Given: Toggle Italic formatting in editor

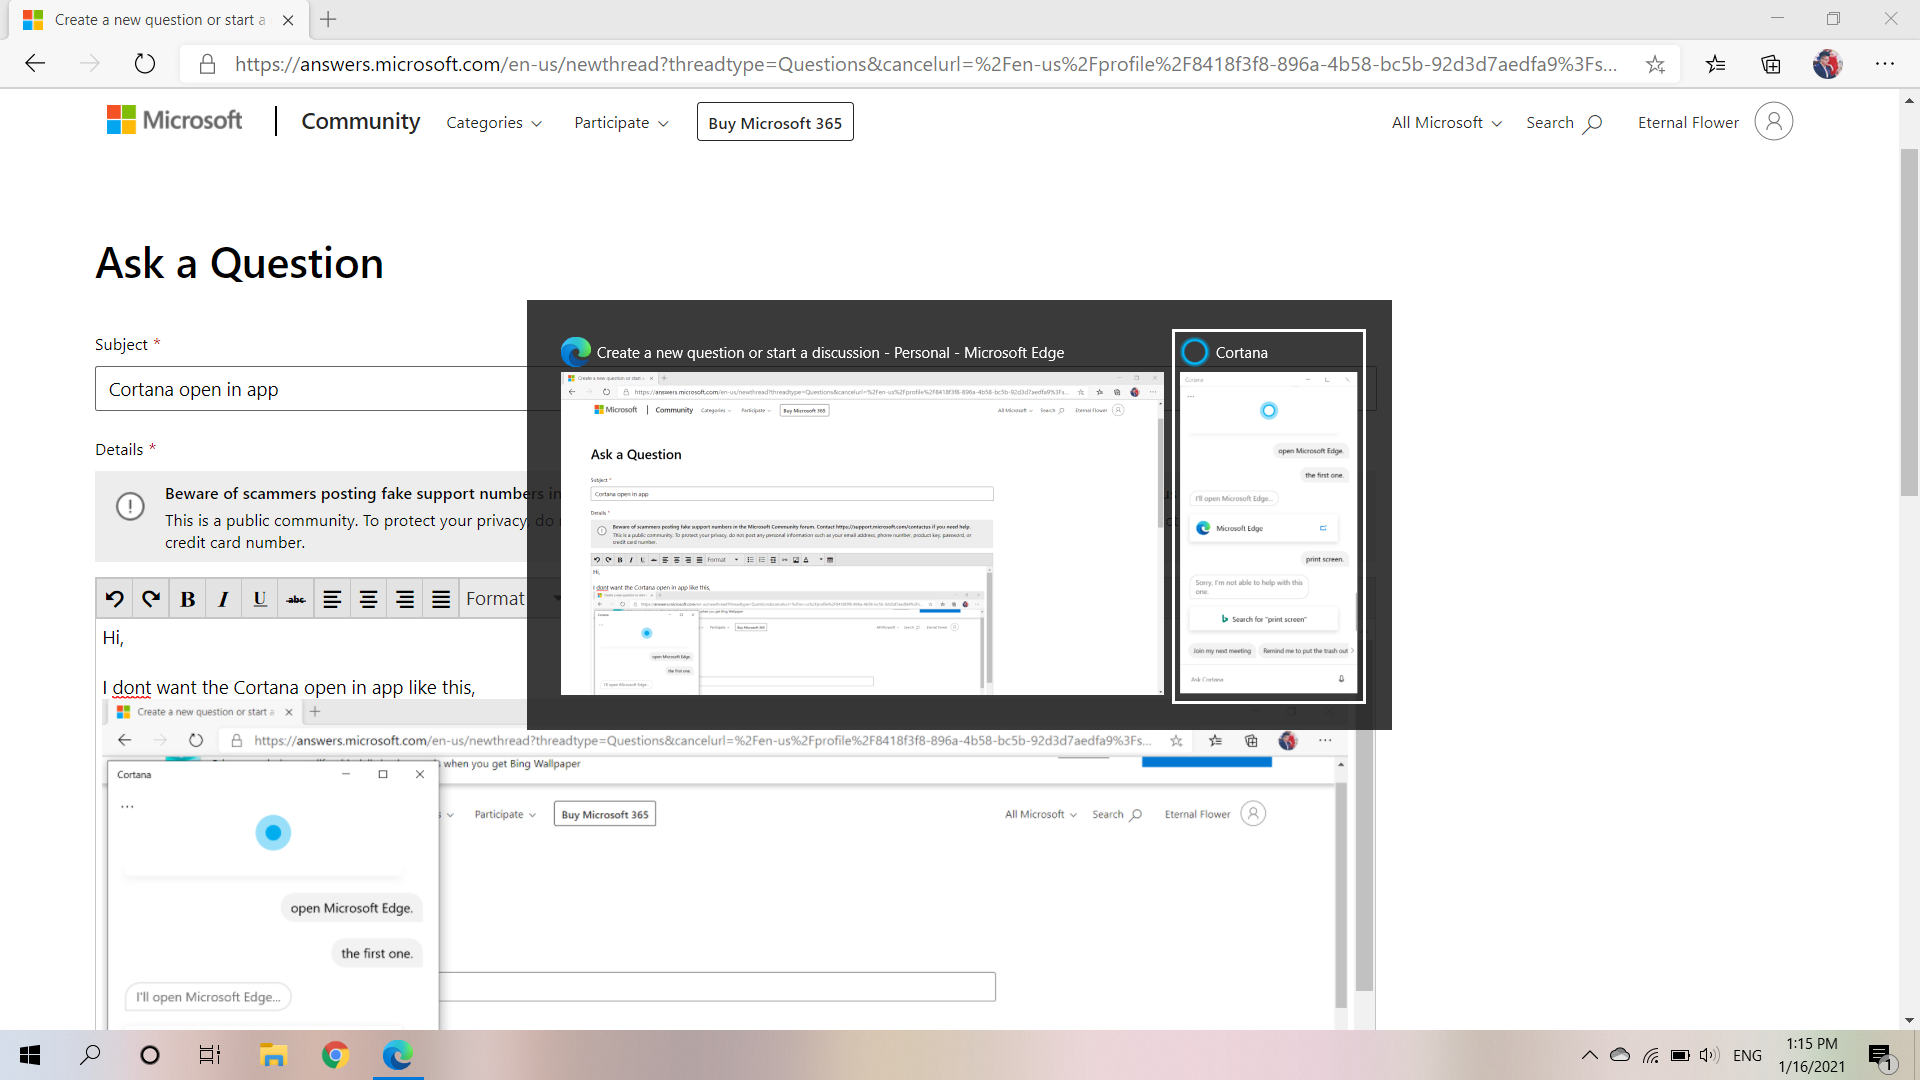Looking at the screenshot, I should pos(223,599).
